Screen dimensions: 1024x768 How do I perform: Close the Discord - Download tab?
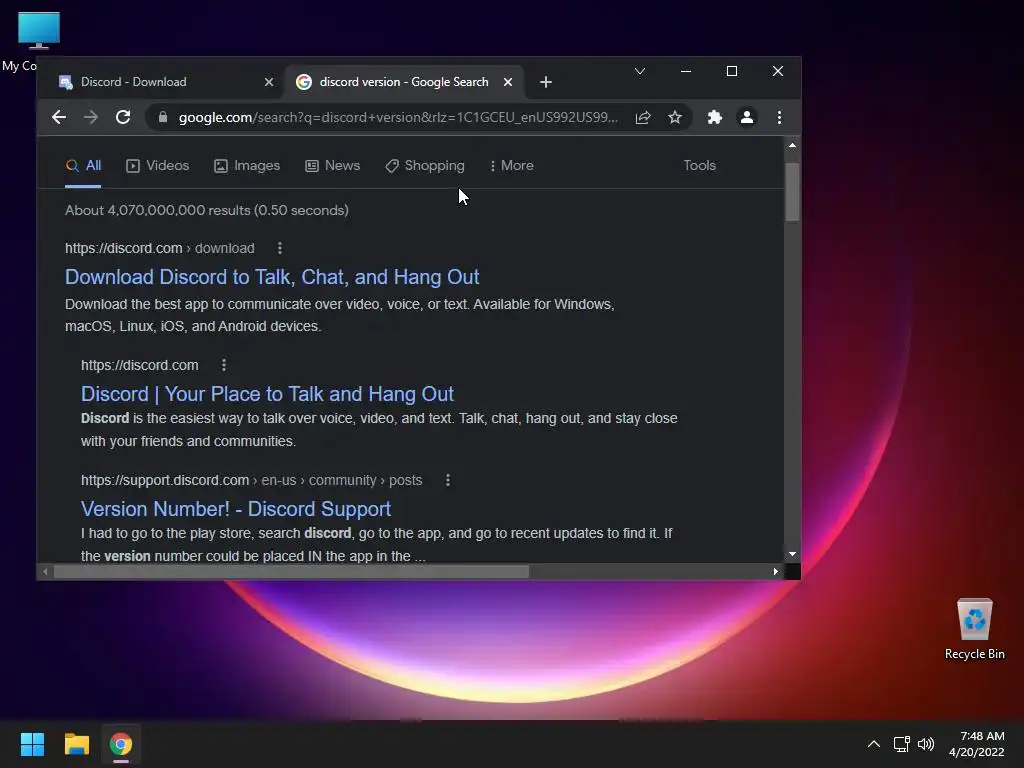(268, 82)
